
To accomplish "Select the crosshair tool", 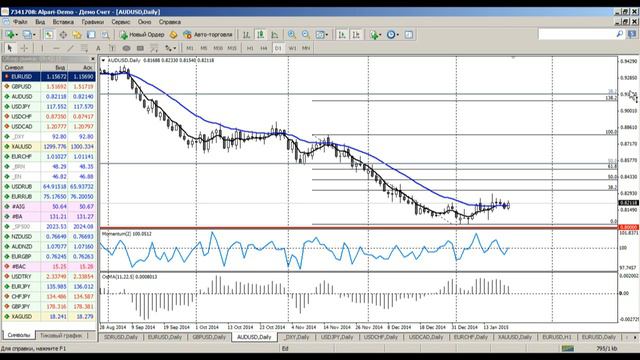I will pyautogui.click(x=24, y=48).
